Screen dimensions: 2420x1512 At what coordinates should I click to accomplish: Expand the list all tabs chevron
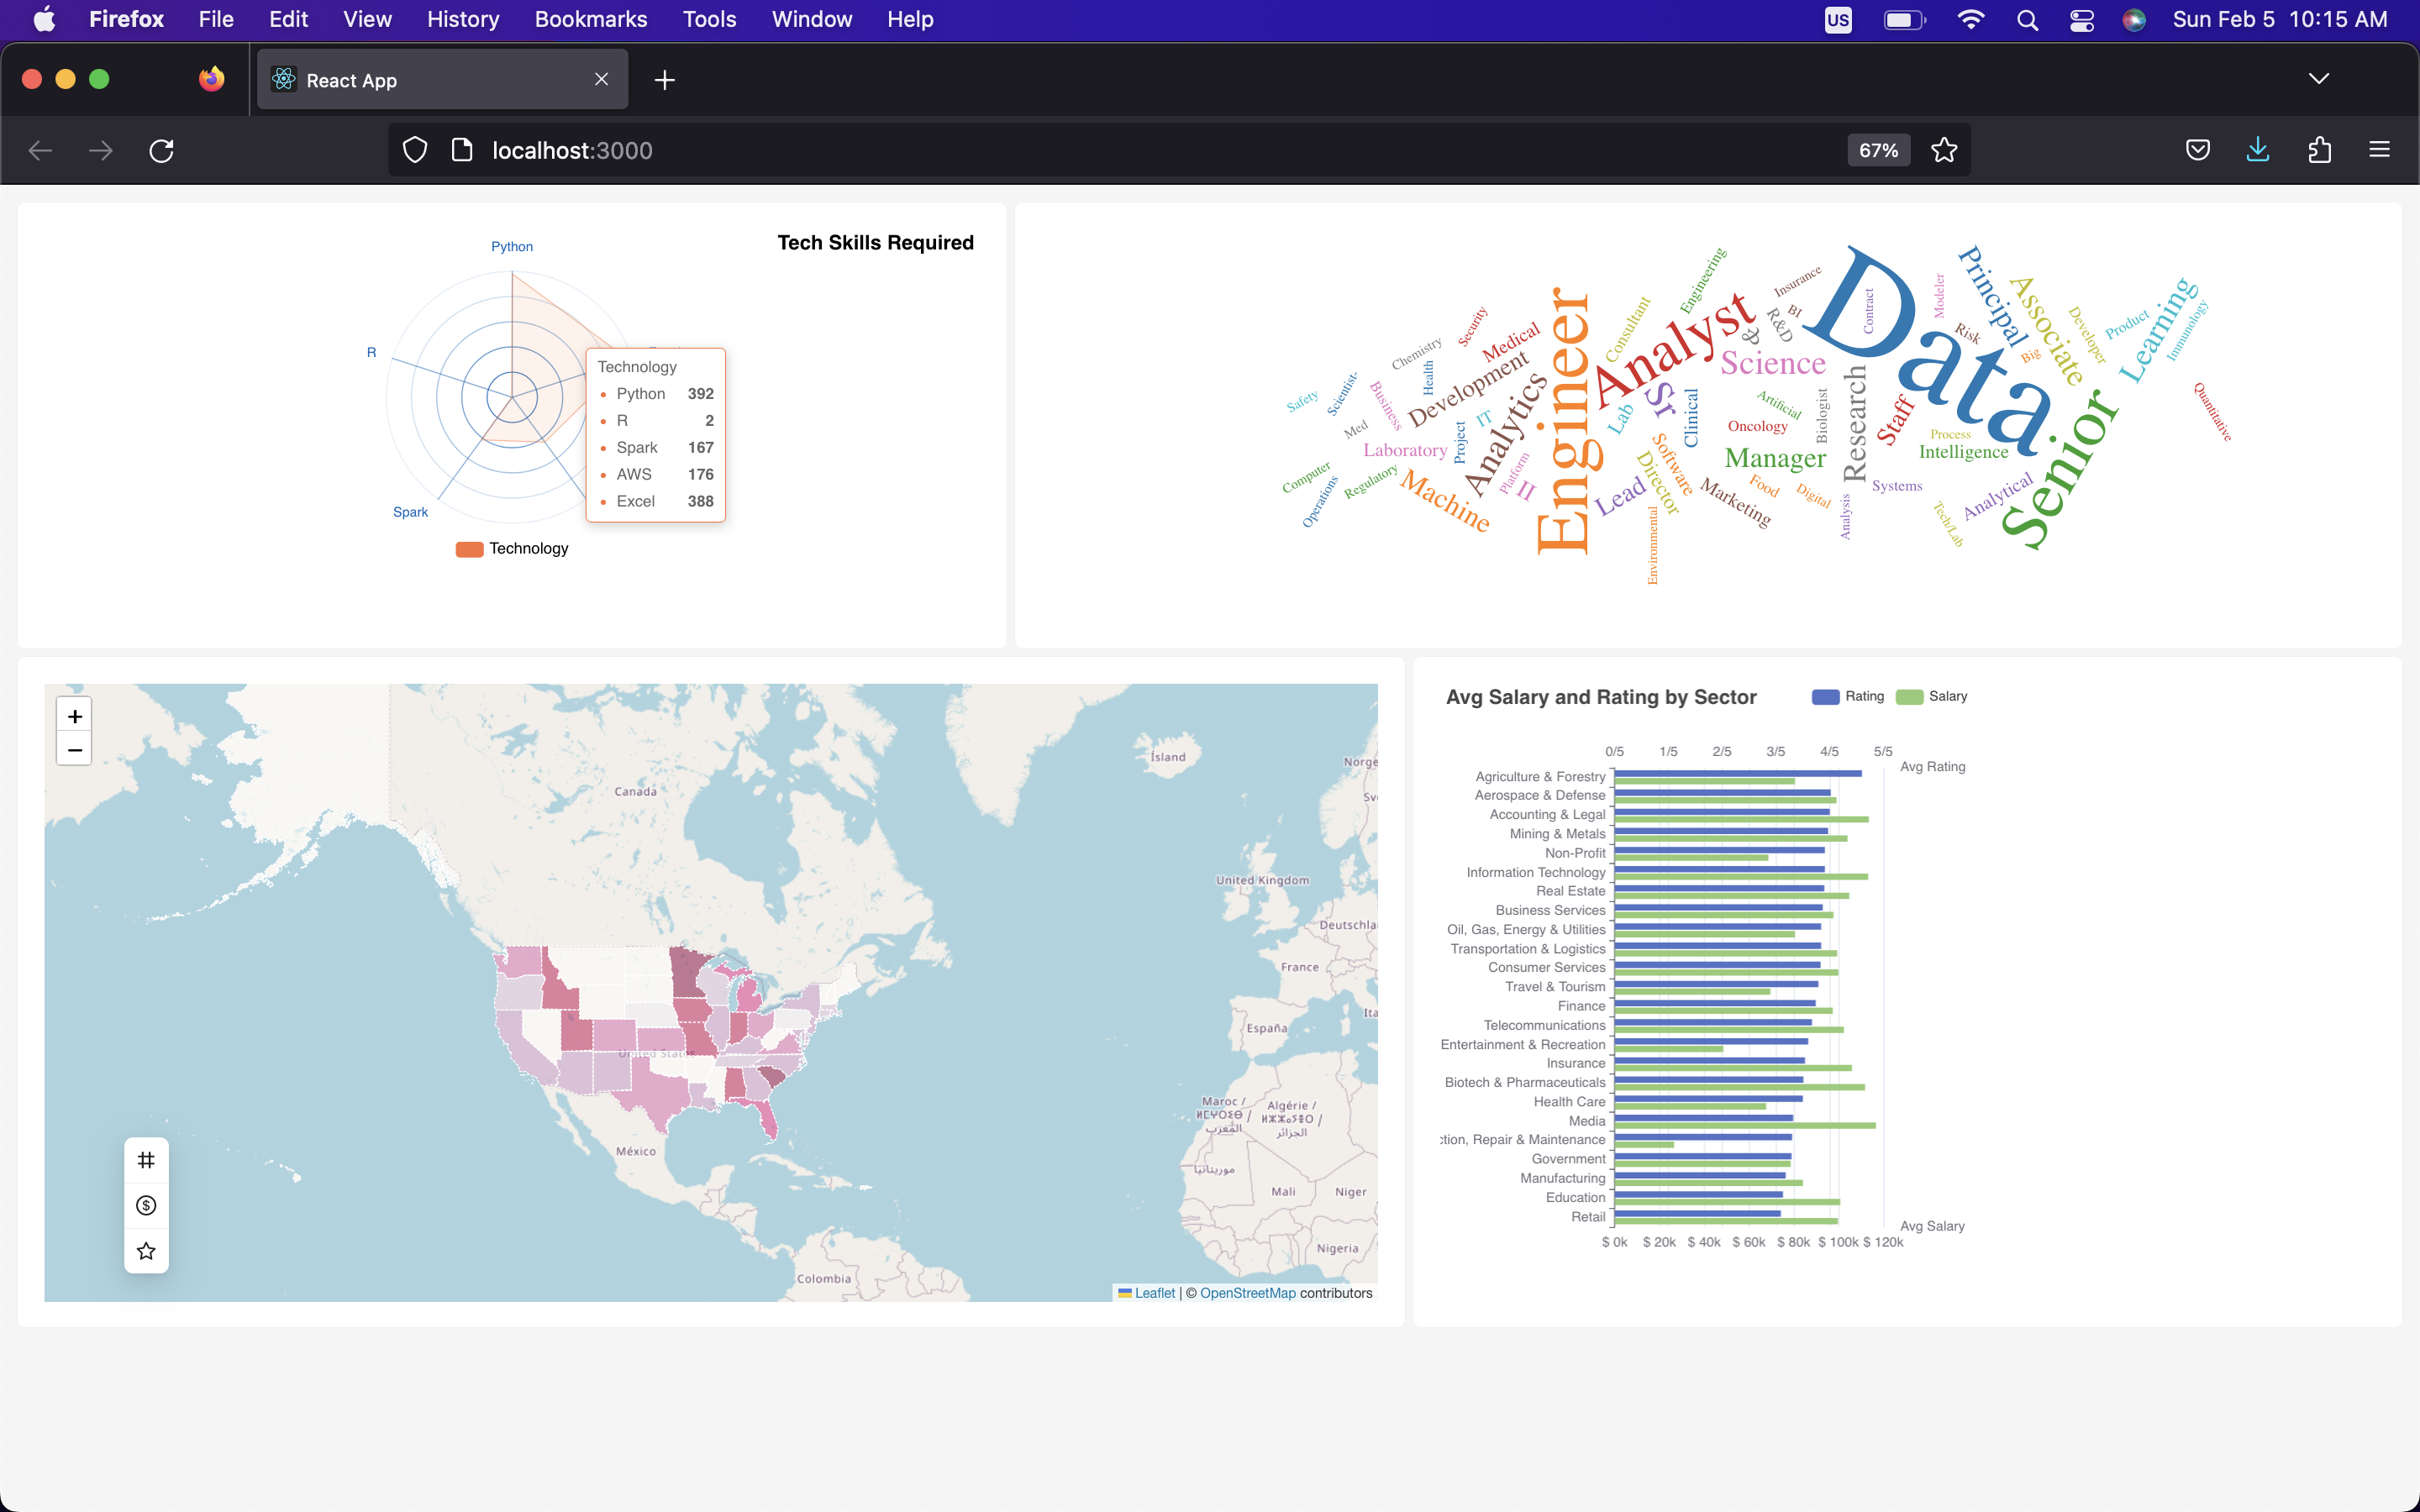coord(2319,79)
